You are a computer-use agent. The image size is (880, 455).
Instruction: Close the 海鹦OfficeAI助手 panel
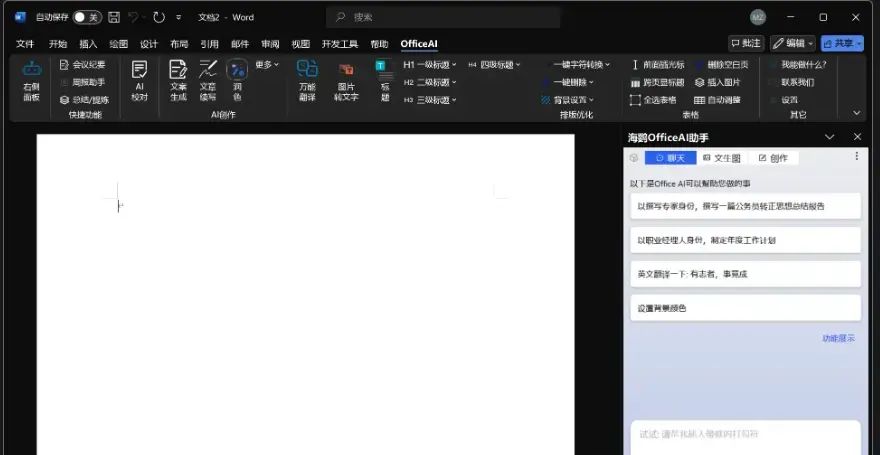click(x=857, y=137)
